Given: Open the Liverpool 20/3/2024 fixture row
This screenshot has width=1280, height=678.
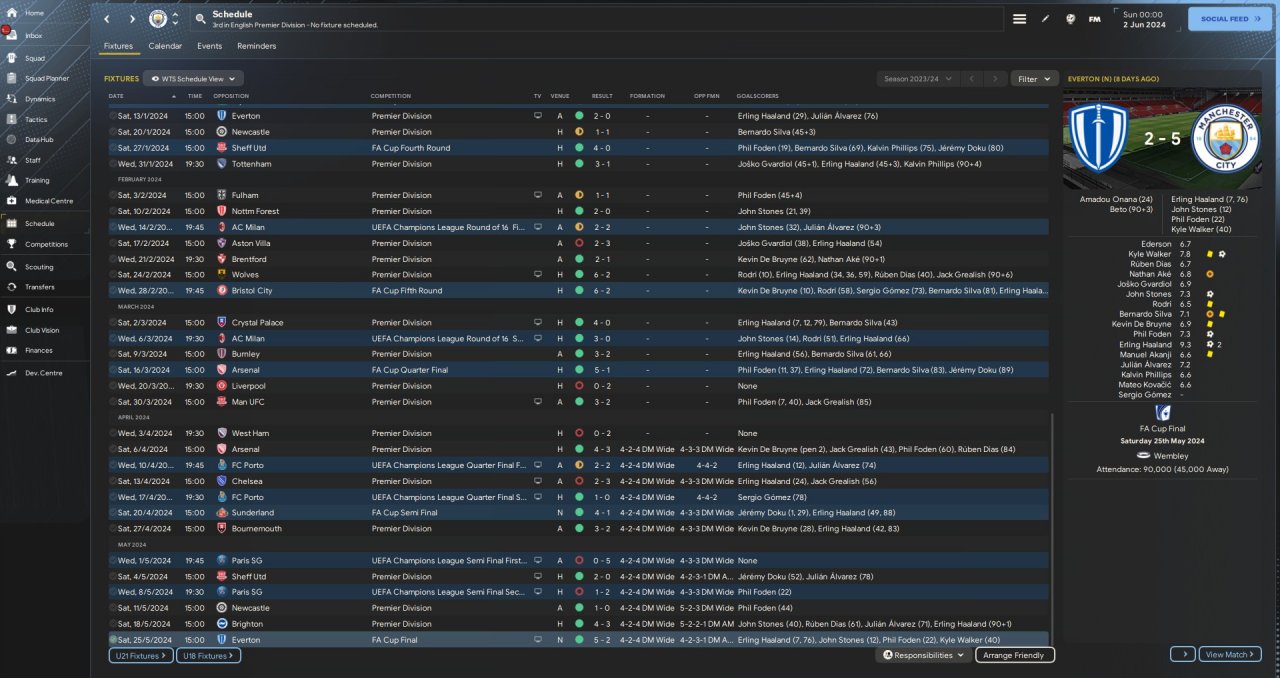Looking at the screenshot, I should 579,386.
